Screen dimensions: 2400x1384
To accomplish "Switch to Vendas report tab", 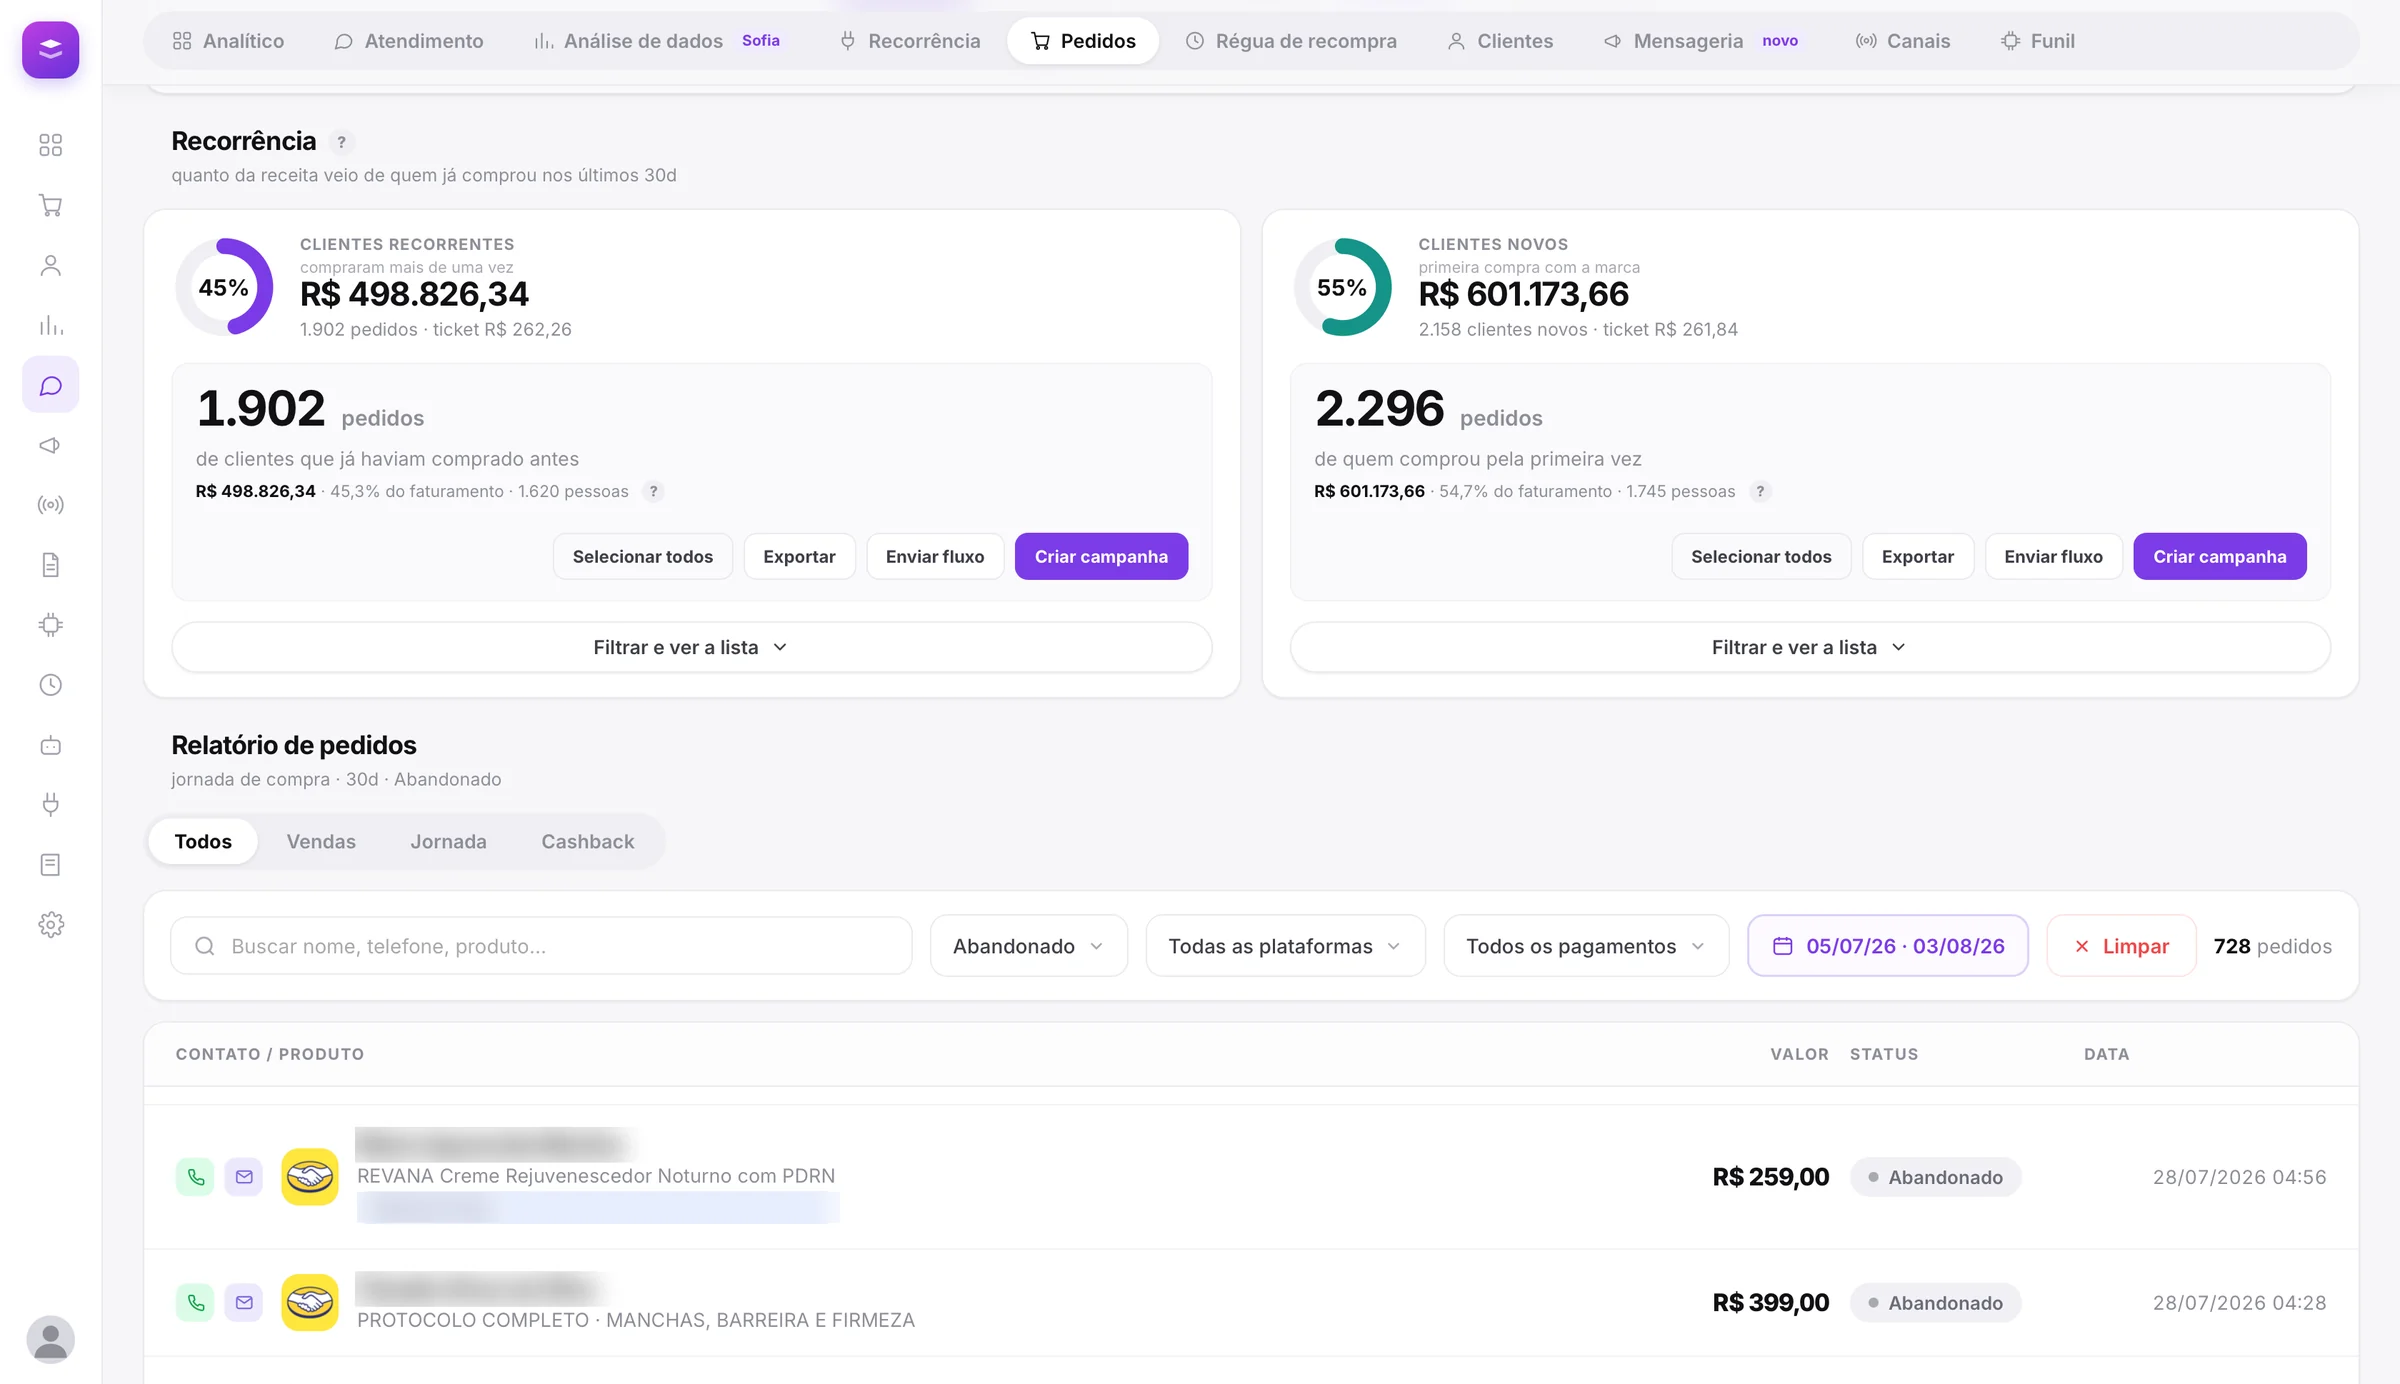I will 321,842.
